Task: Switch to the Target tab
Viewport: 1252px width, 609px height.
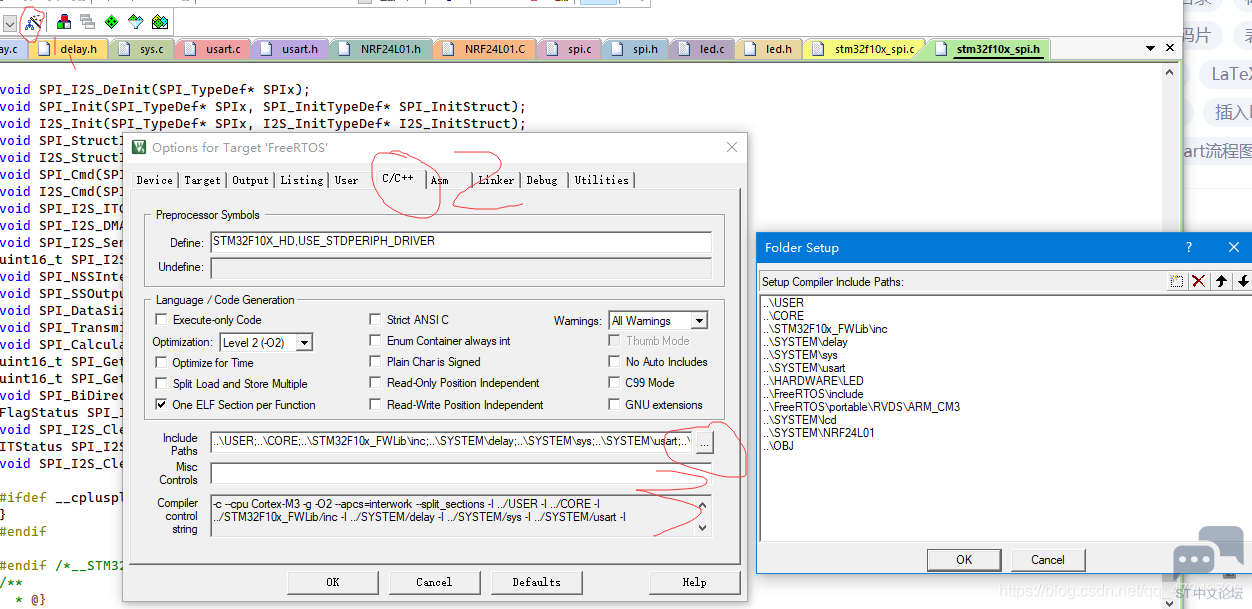Action: point(202,180)
